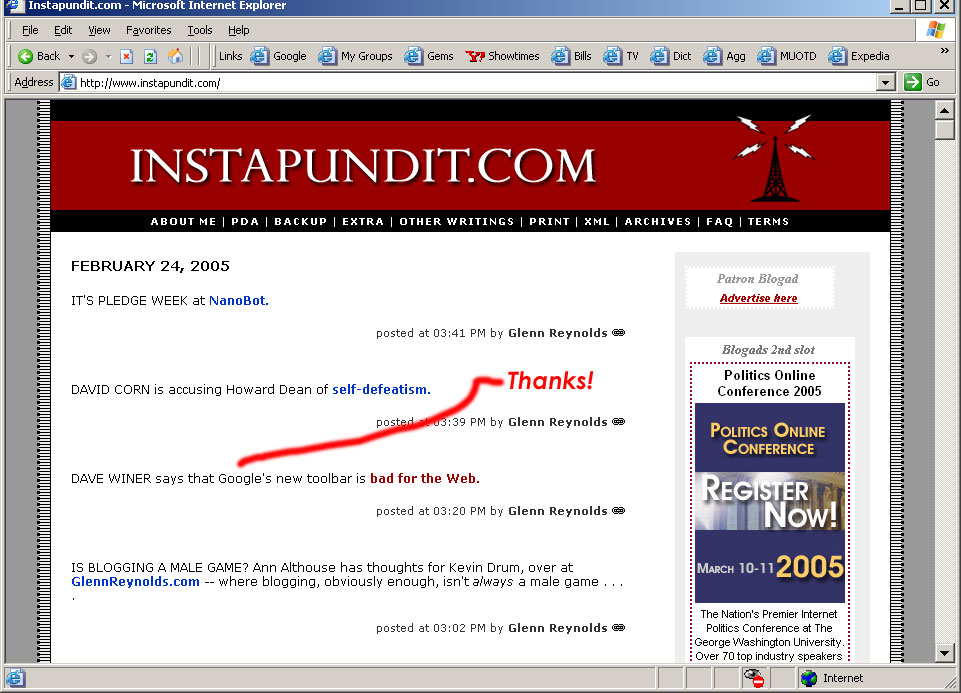Click the permalink icon for 03:20 PM post

[x=618, y=511]
